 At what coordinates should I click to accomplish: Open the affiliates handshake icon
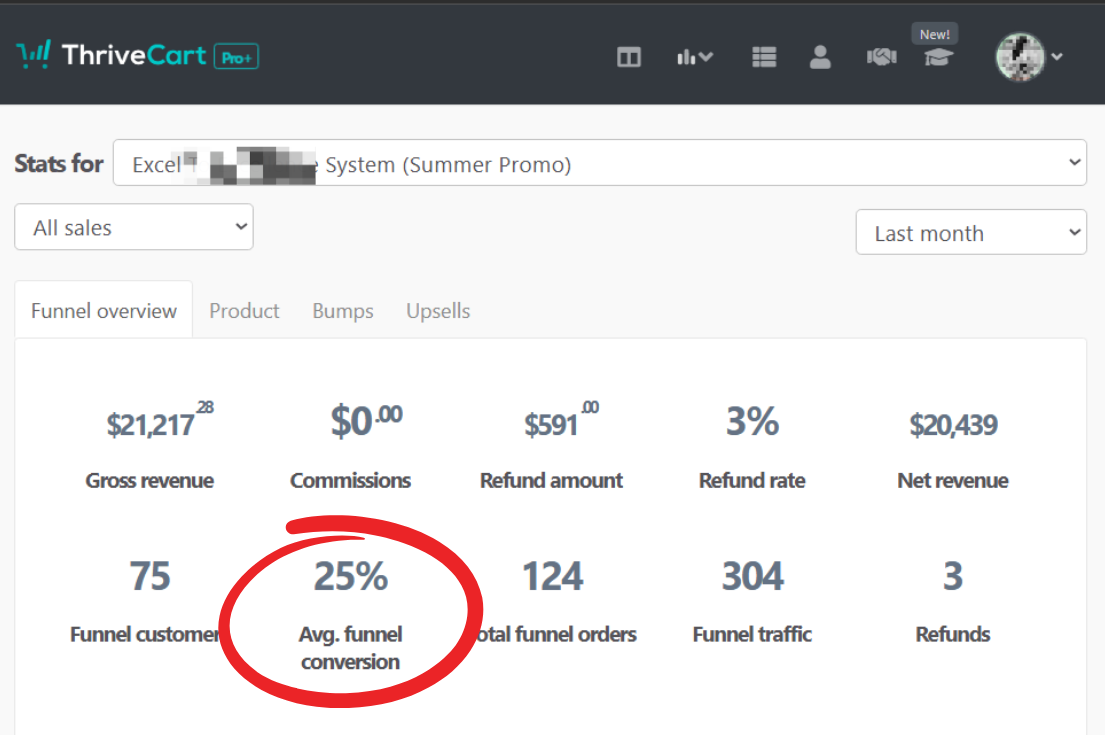tap(882, 57)
